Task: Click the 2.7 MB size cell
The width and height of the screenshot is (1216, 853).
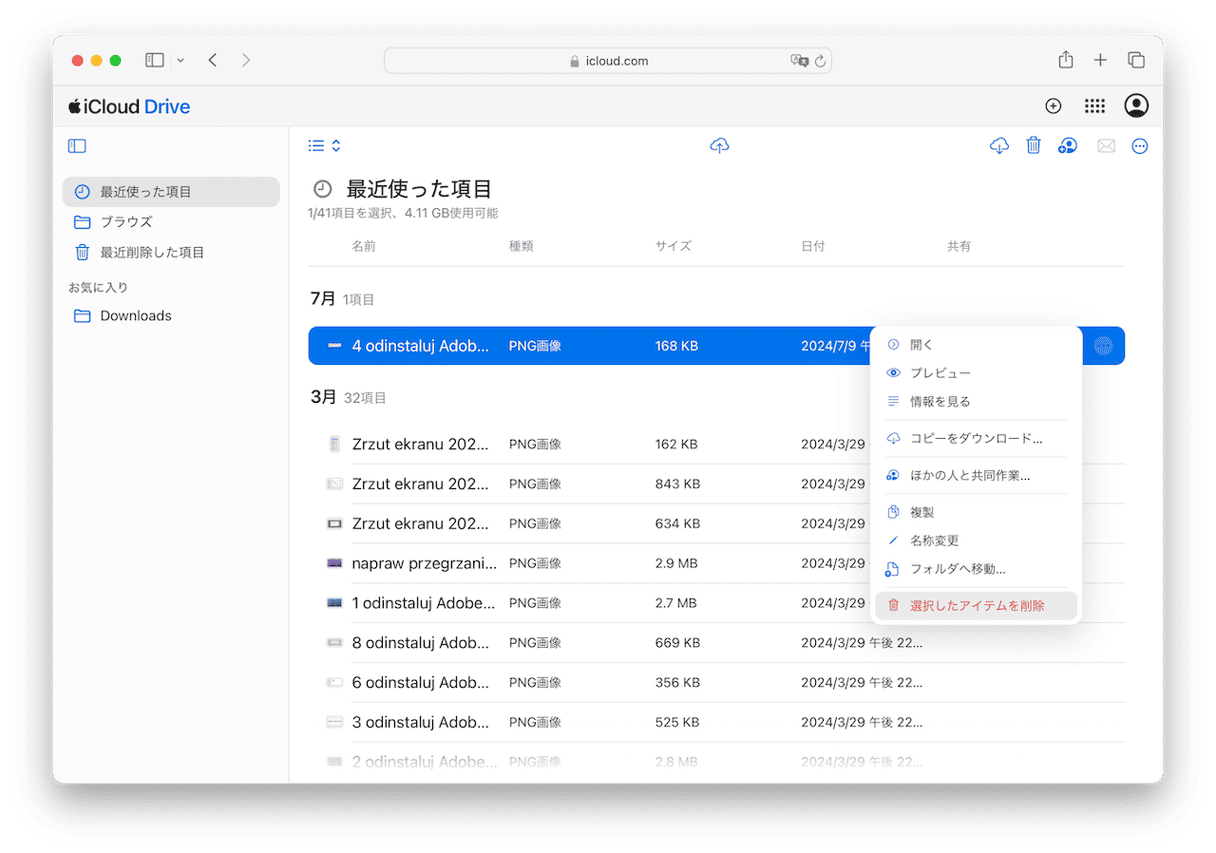Action: point(676,604)
